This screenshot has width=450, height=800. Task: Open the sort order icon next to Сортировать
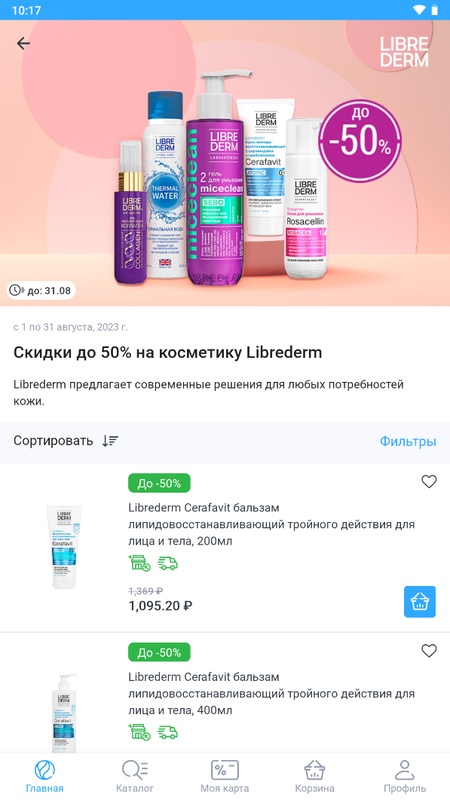point(110,441)
